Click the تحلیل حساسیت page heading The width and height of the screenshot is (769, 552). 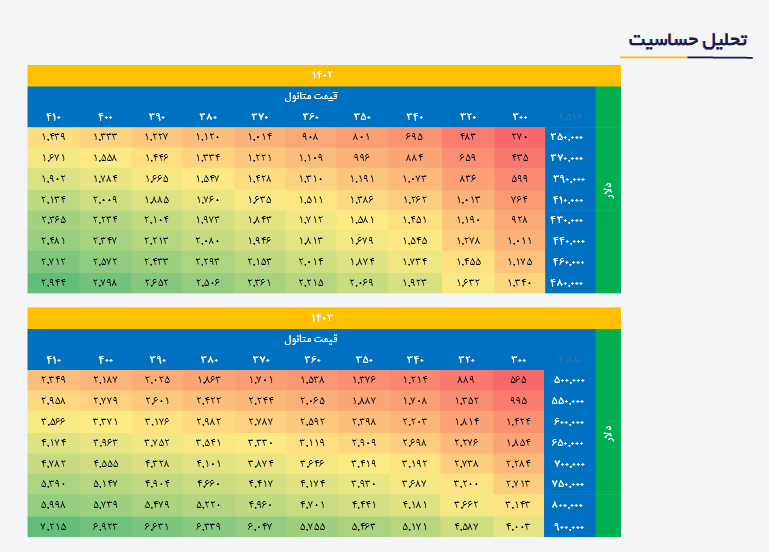[x=686, y=40]
